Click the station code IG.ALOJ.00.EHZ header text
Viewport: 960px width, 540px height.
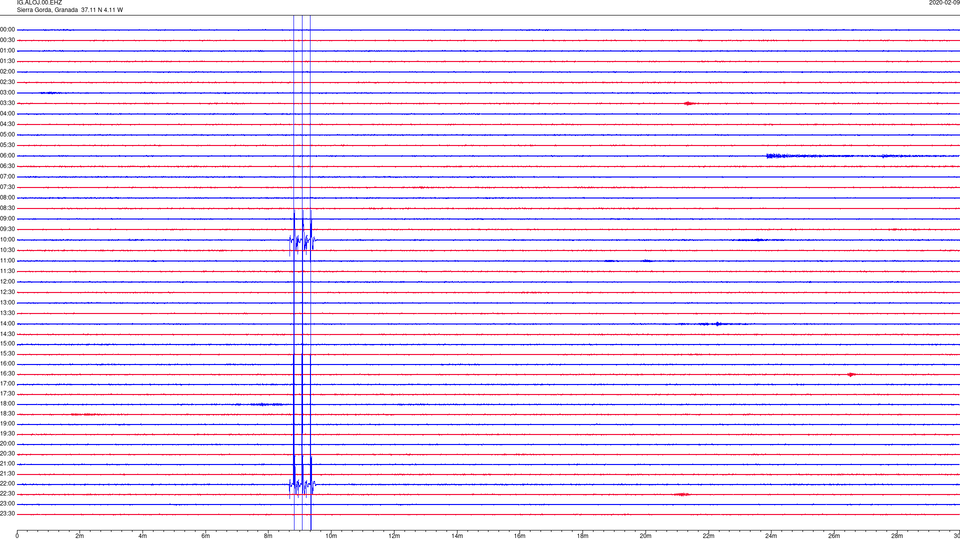pyautogui.click(x=39, y=2)
